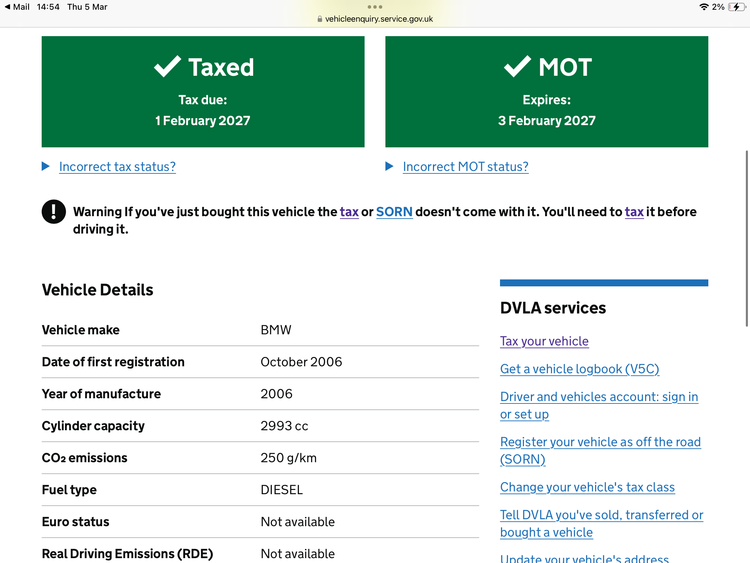750x563 pixels.
Task: Expand the Incorrect tax status disclosure
Action: click(117, 167)
